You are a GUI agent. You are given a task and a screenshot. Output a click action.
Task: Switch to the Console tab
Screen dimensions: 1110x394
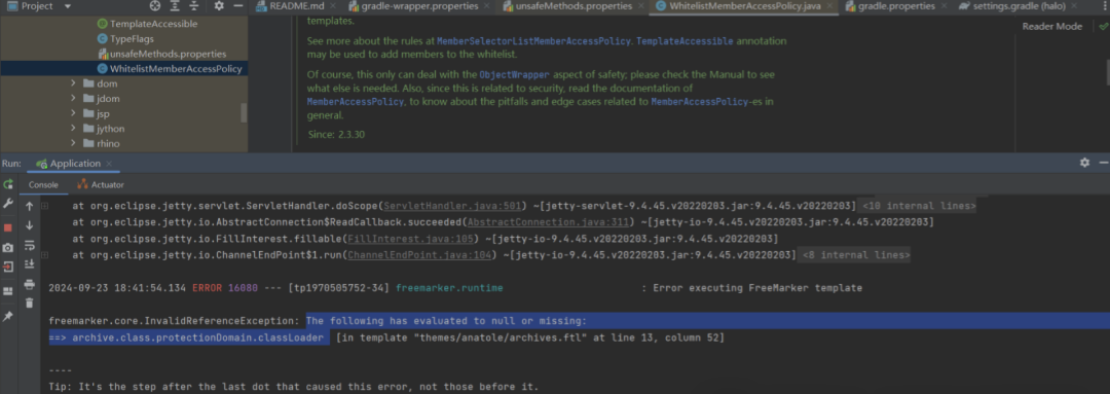(x=43, y=185)
